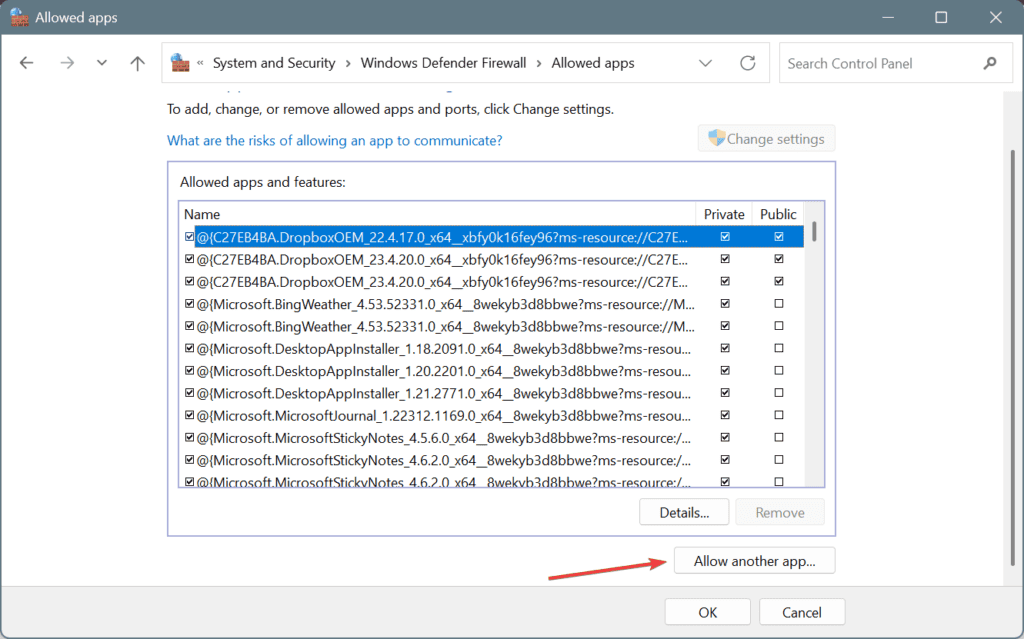Enable Public for MicrosoftJournal_1.22312.1169.0

[x=778, y=415]
